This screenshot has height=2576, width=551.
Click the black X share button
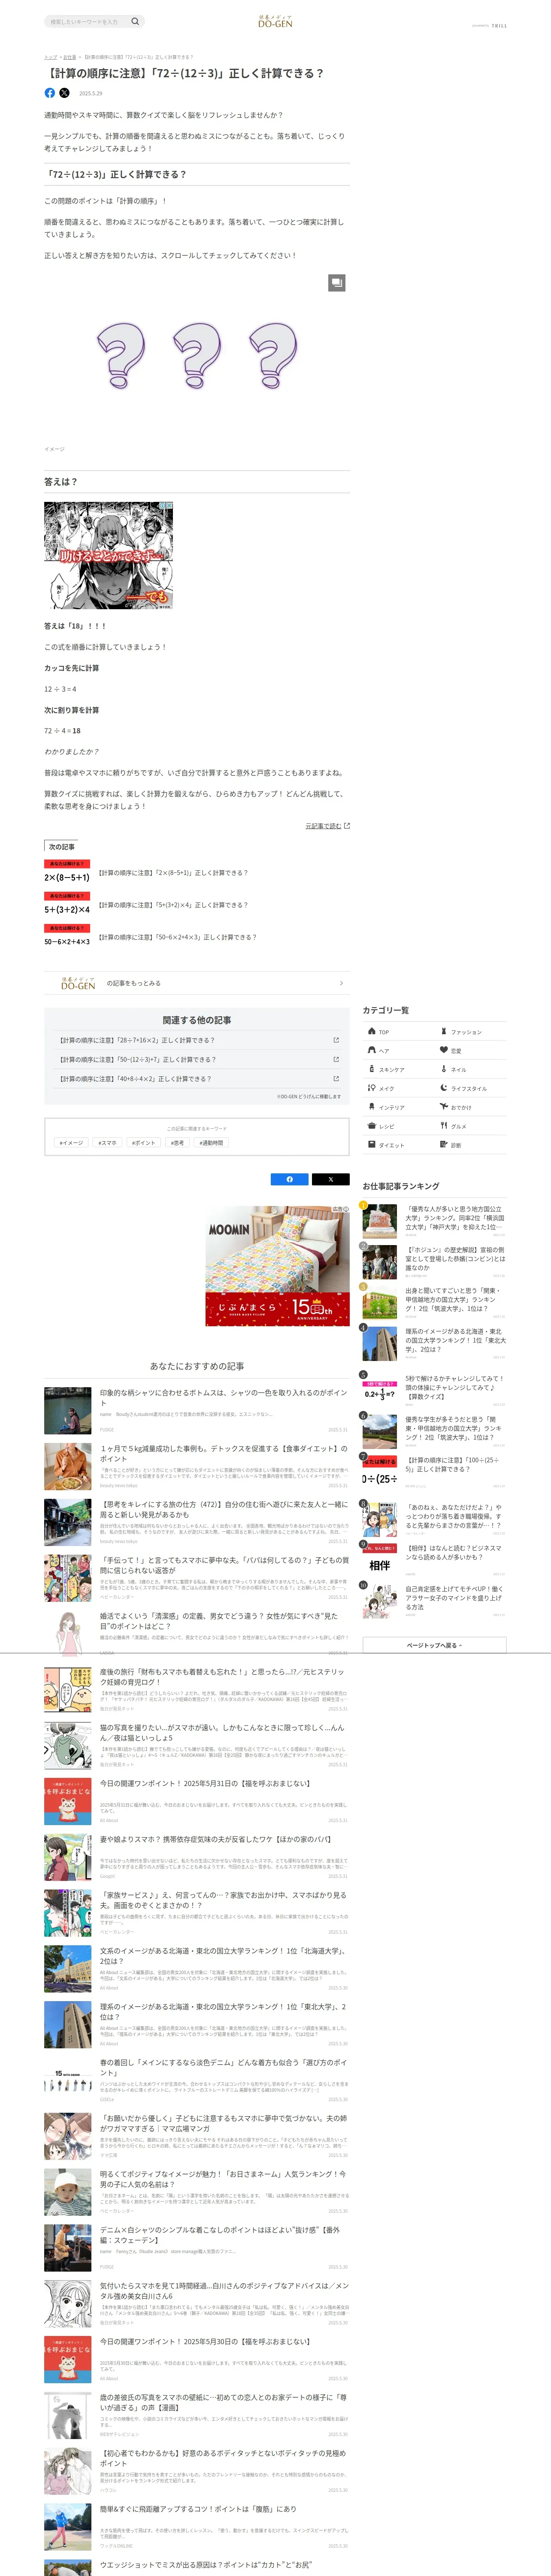(x=331, y=1179)
